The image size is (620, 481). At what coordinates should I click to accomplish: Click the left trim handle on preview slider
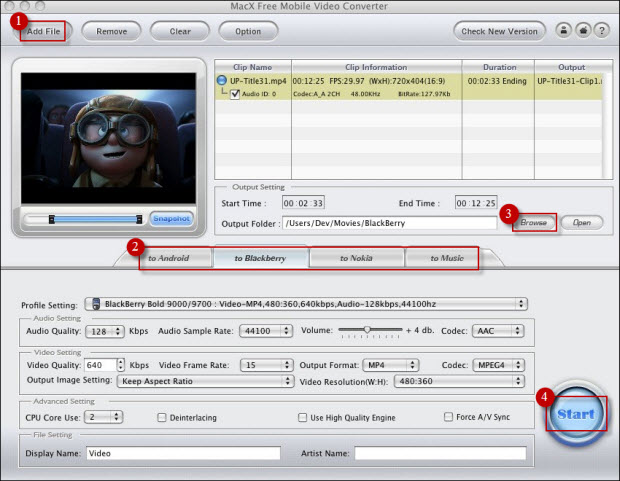coord(51,219)
